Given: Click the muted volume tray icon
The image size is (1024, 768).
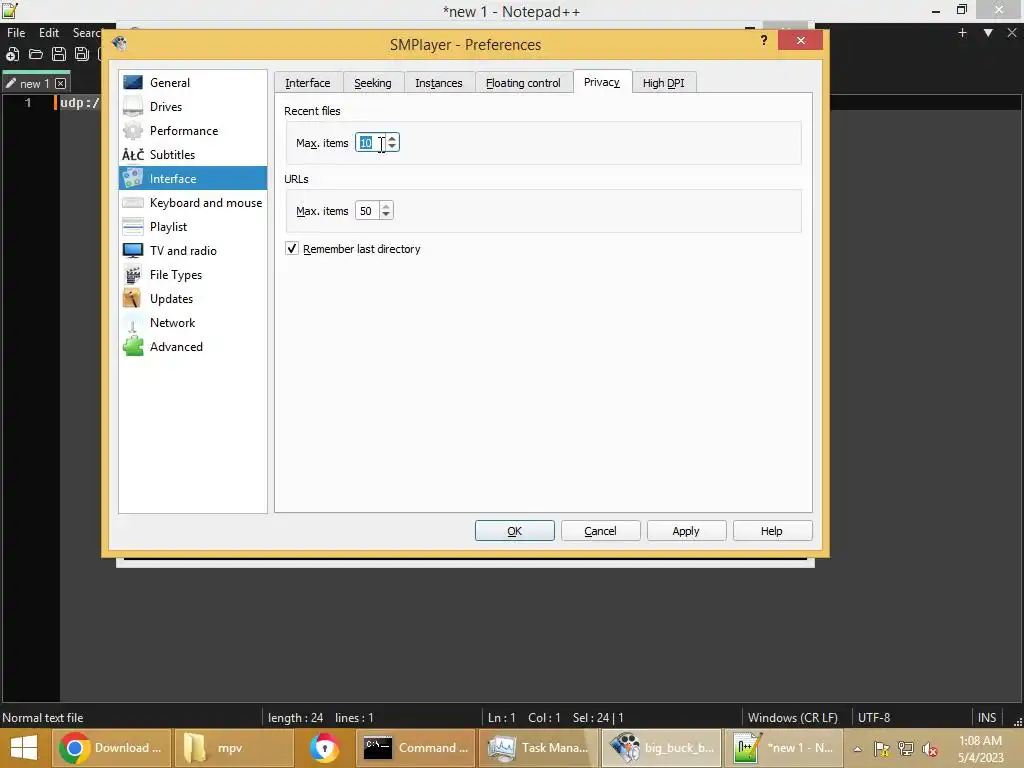Looking at the screenshot, I should (x=930, y=749).
